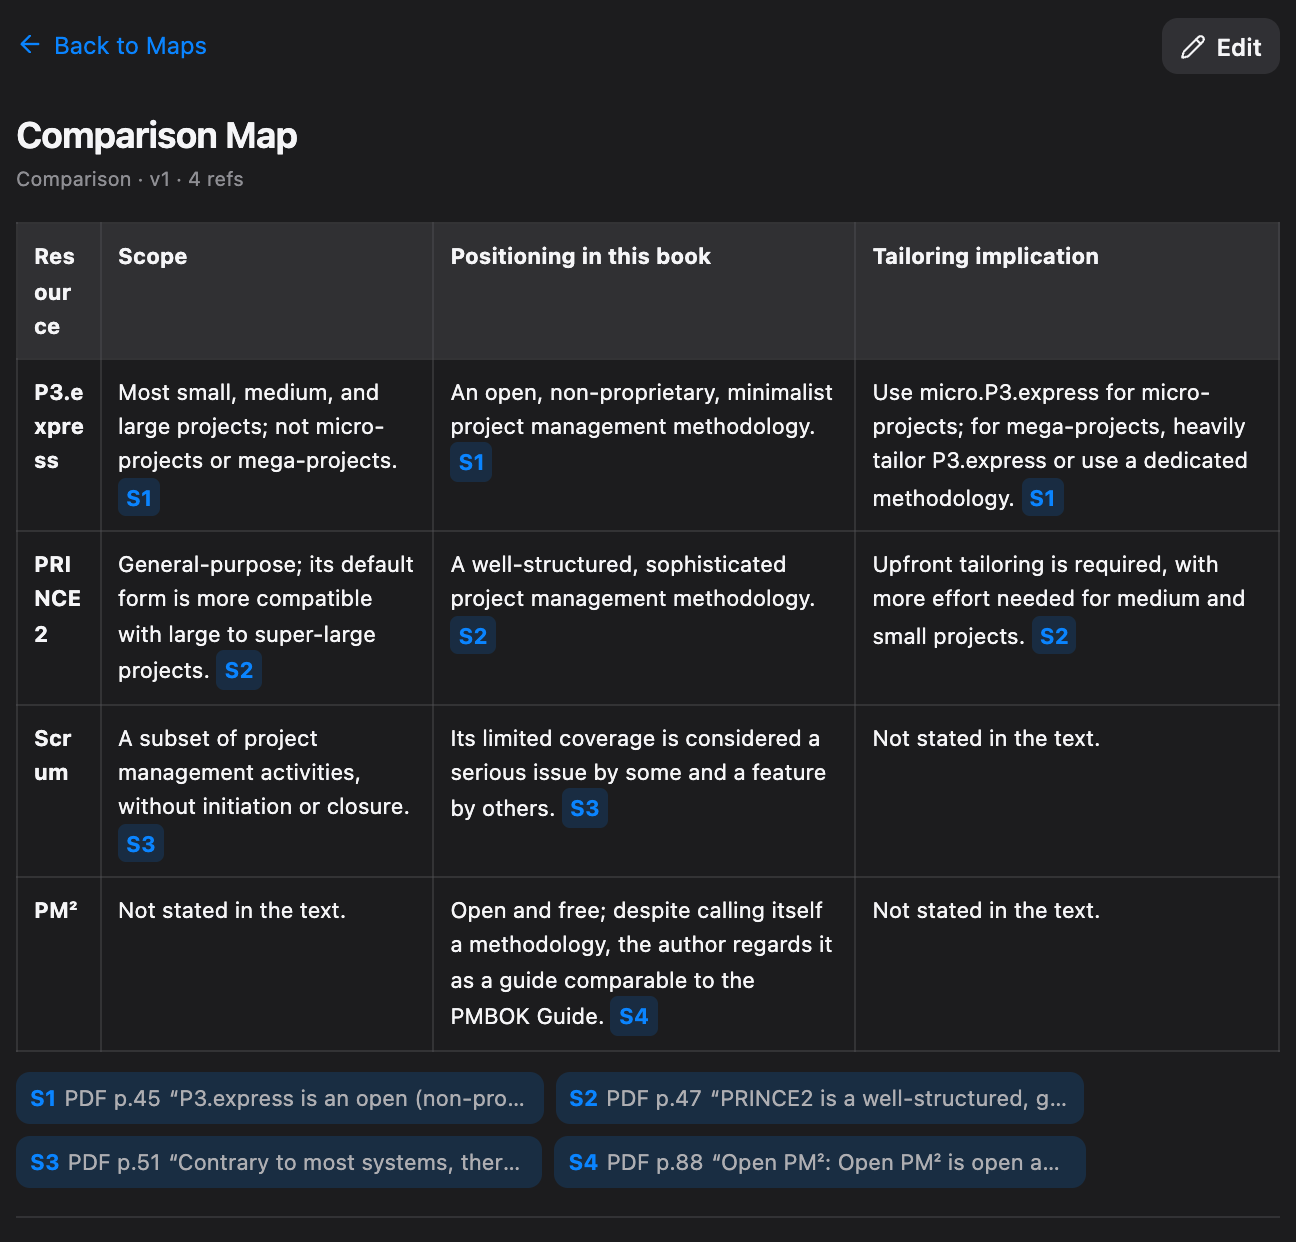Open S2 badge in PRINCE2 Positioning cell

point(473,636)
